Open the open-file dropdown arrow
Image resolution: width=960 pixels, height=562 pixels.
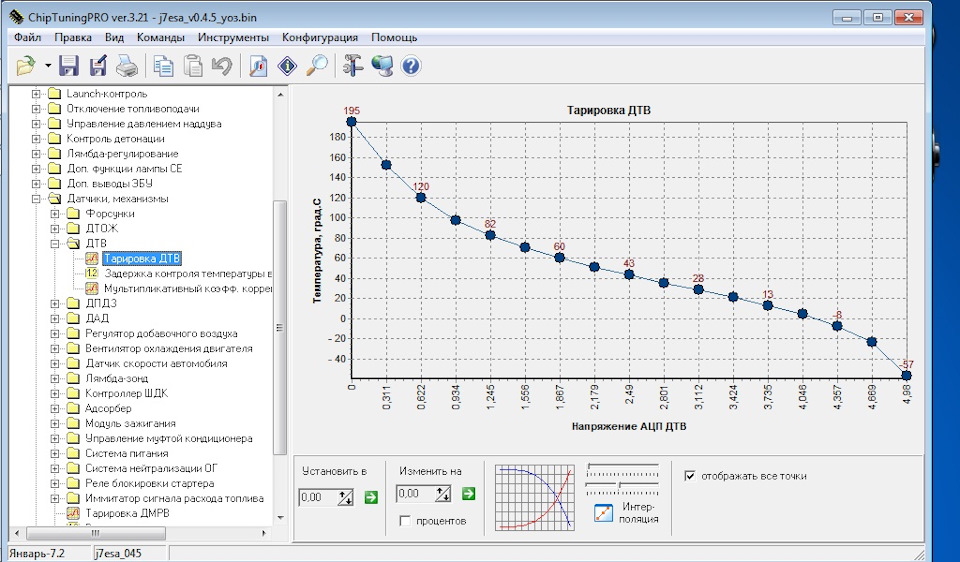point(48,67)
